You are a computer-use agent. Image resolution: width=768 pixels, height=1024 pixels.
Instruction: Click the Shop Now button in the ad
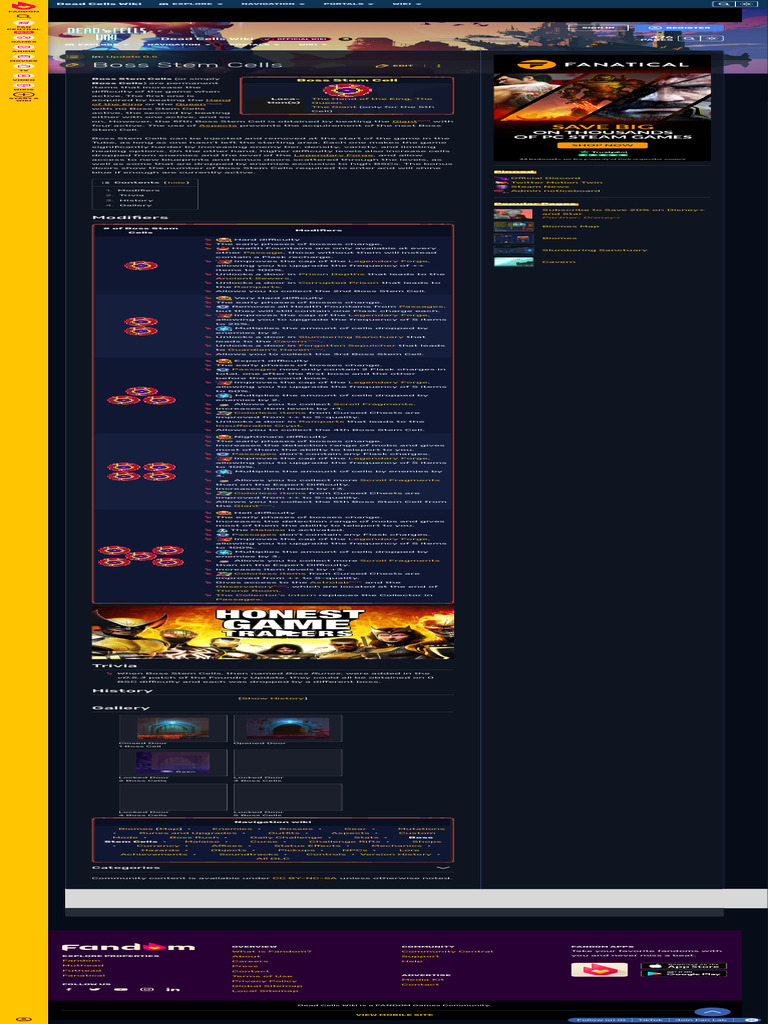[601, 146]
